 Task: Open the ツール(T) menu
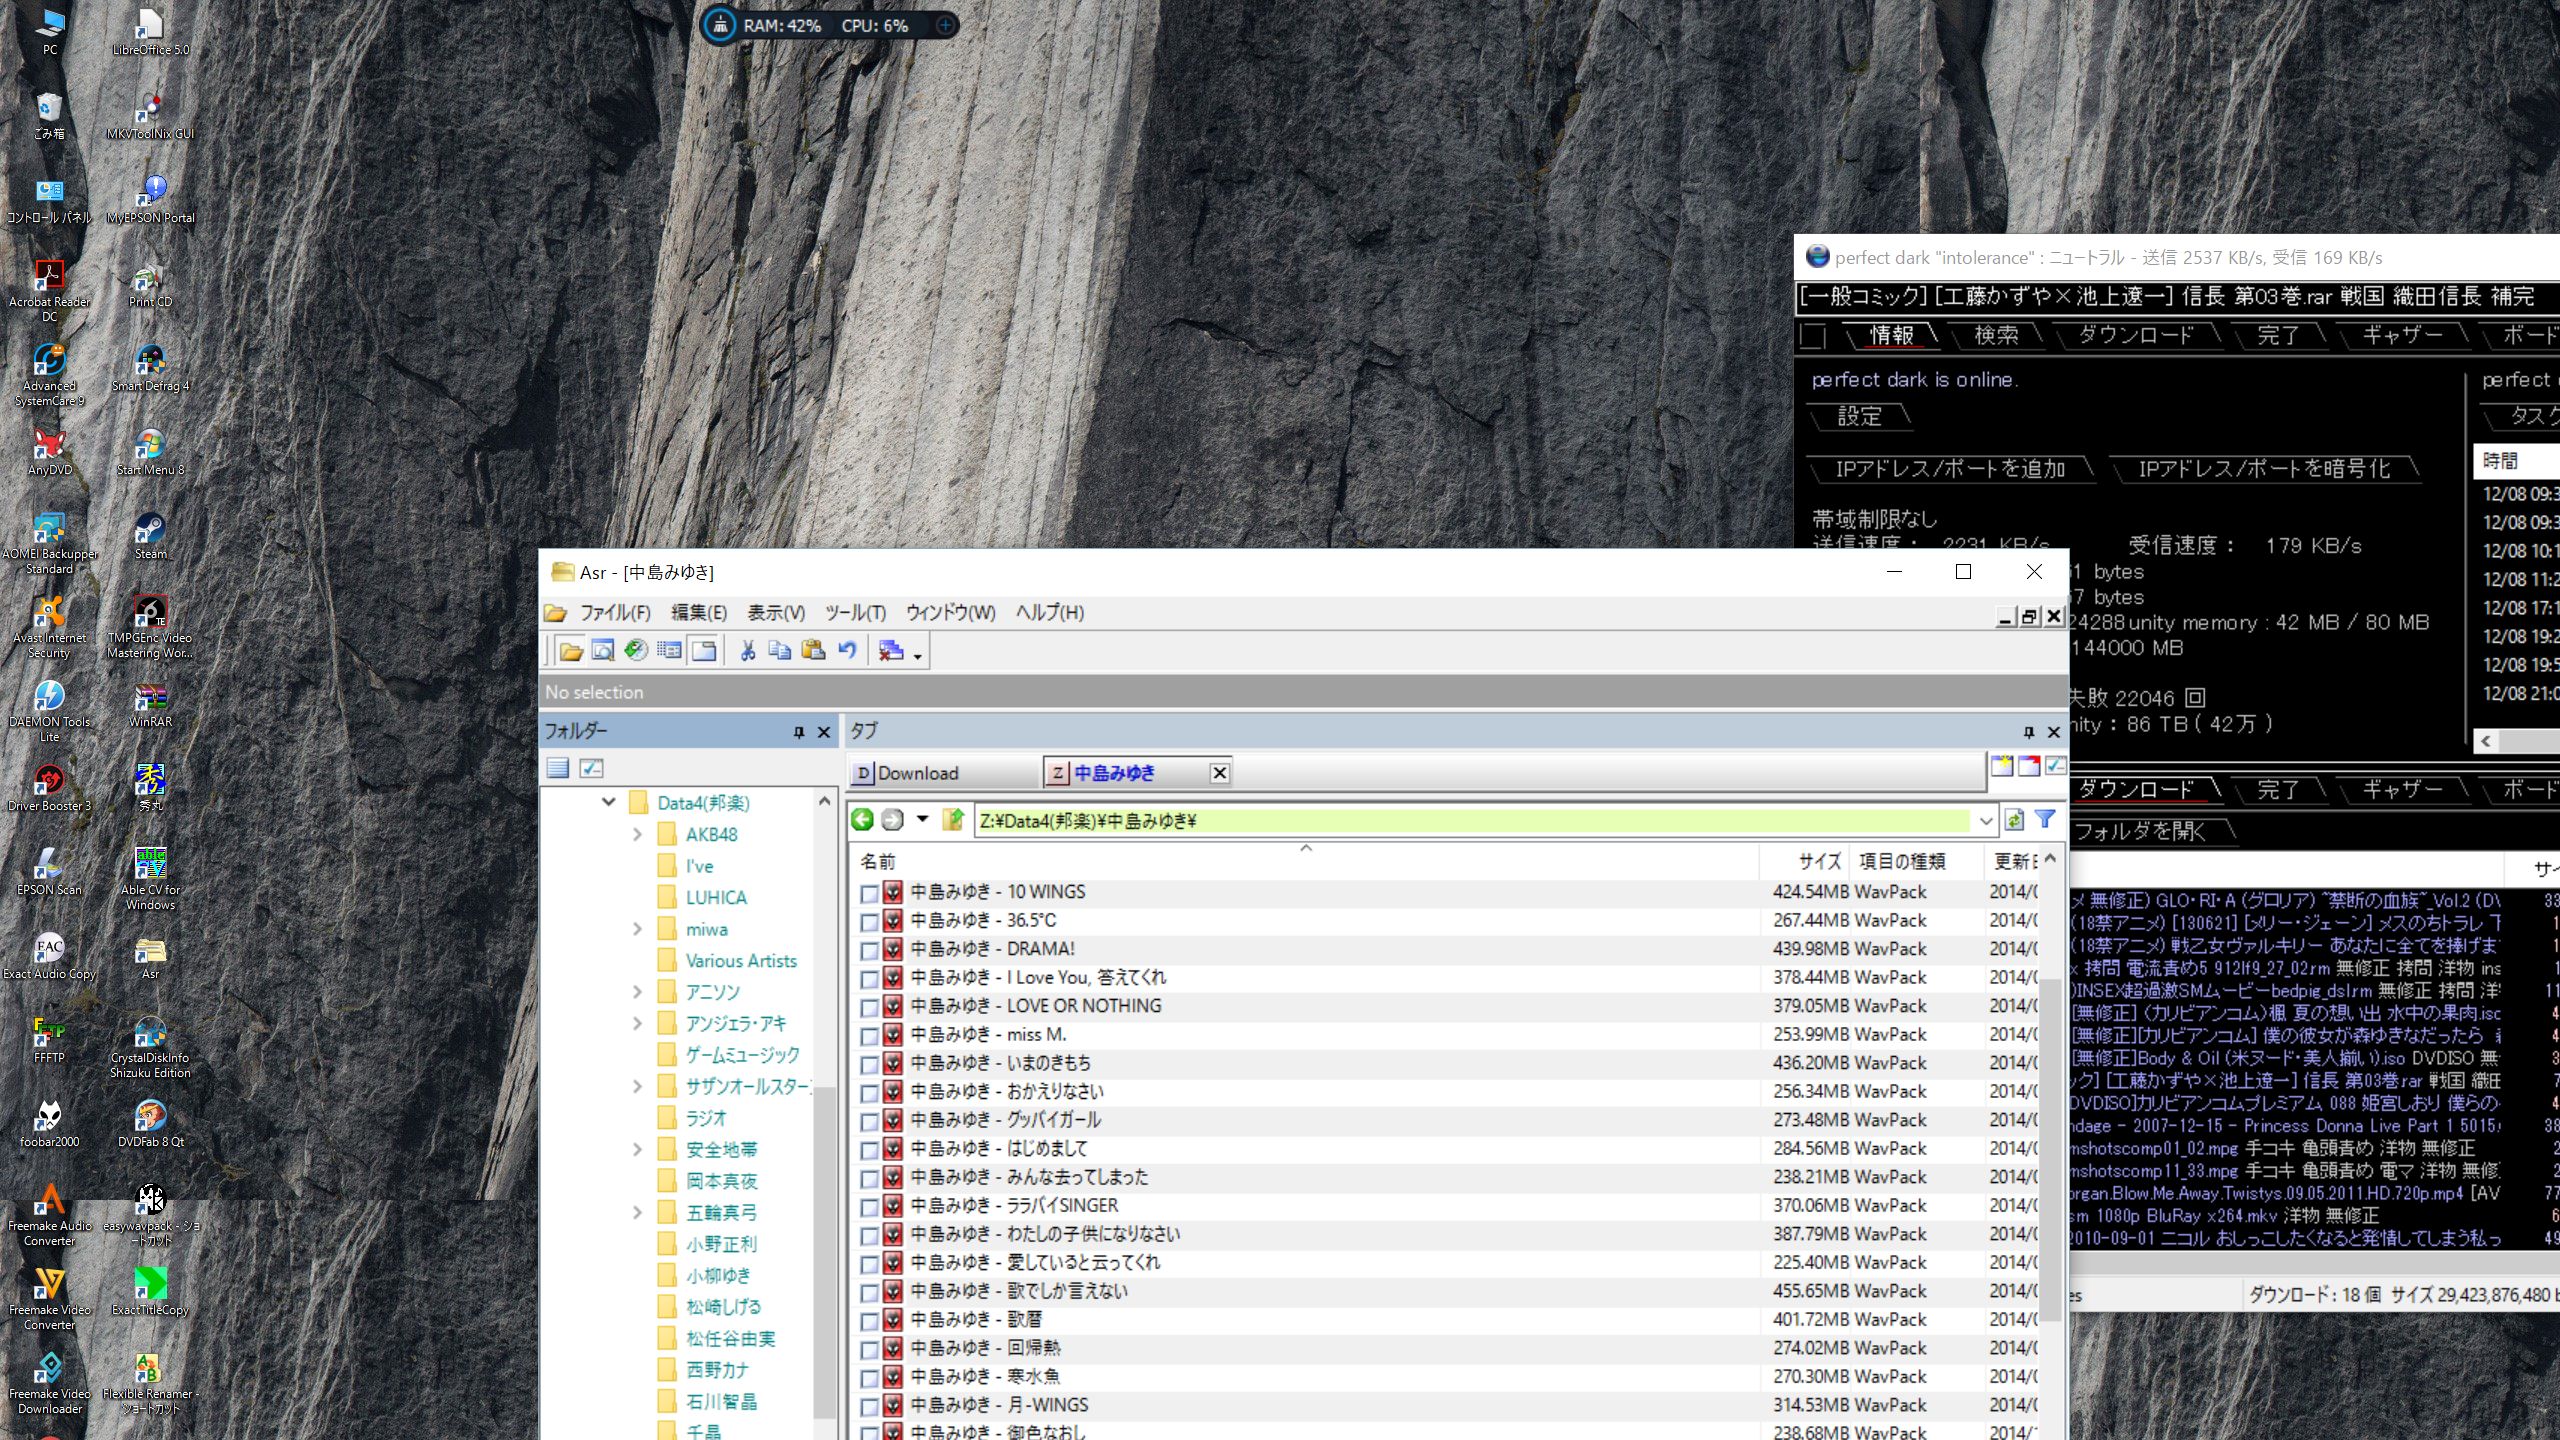coord(855,613)
